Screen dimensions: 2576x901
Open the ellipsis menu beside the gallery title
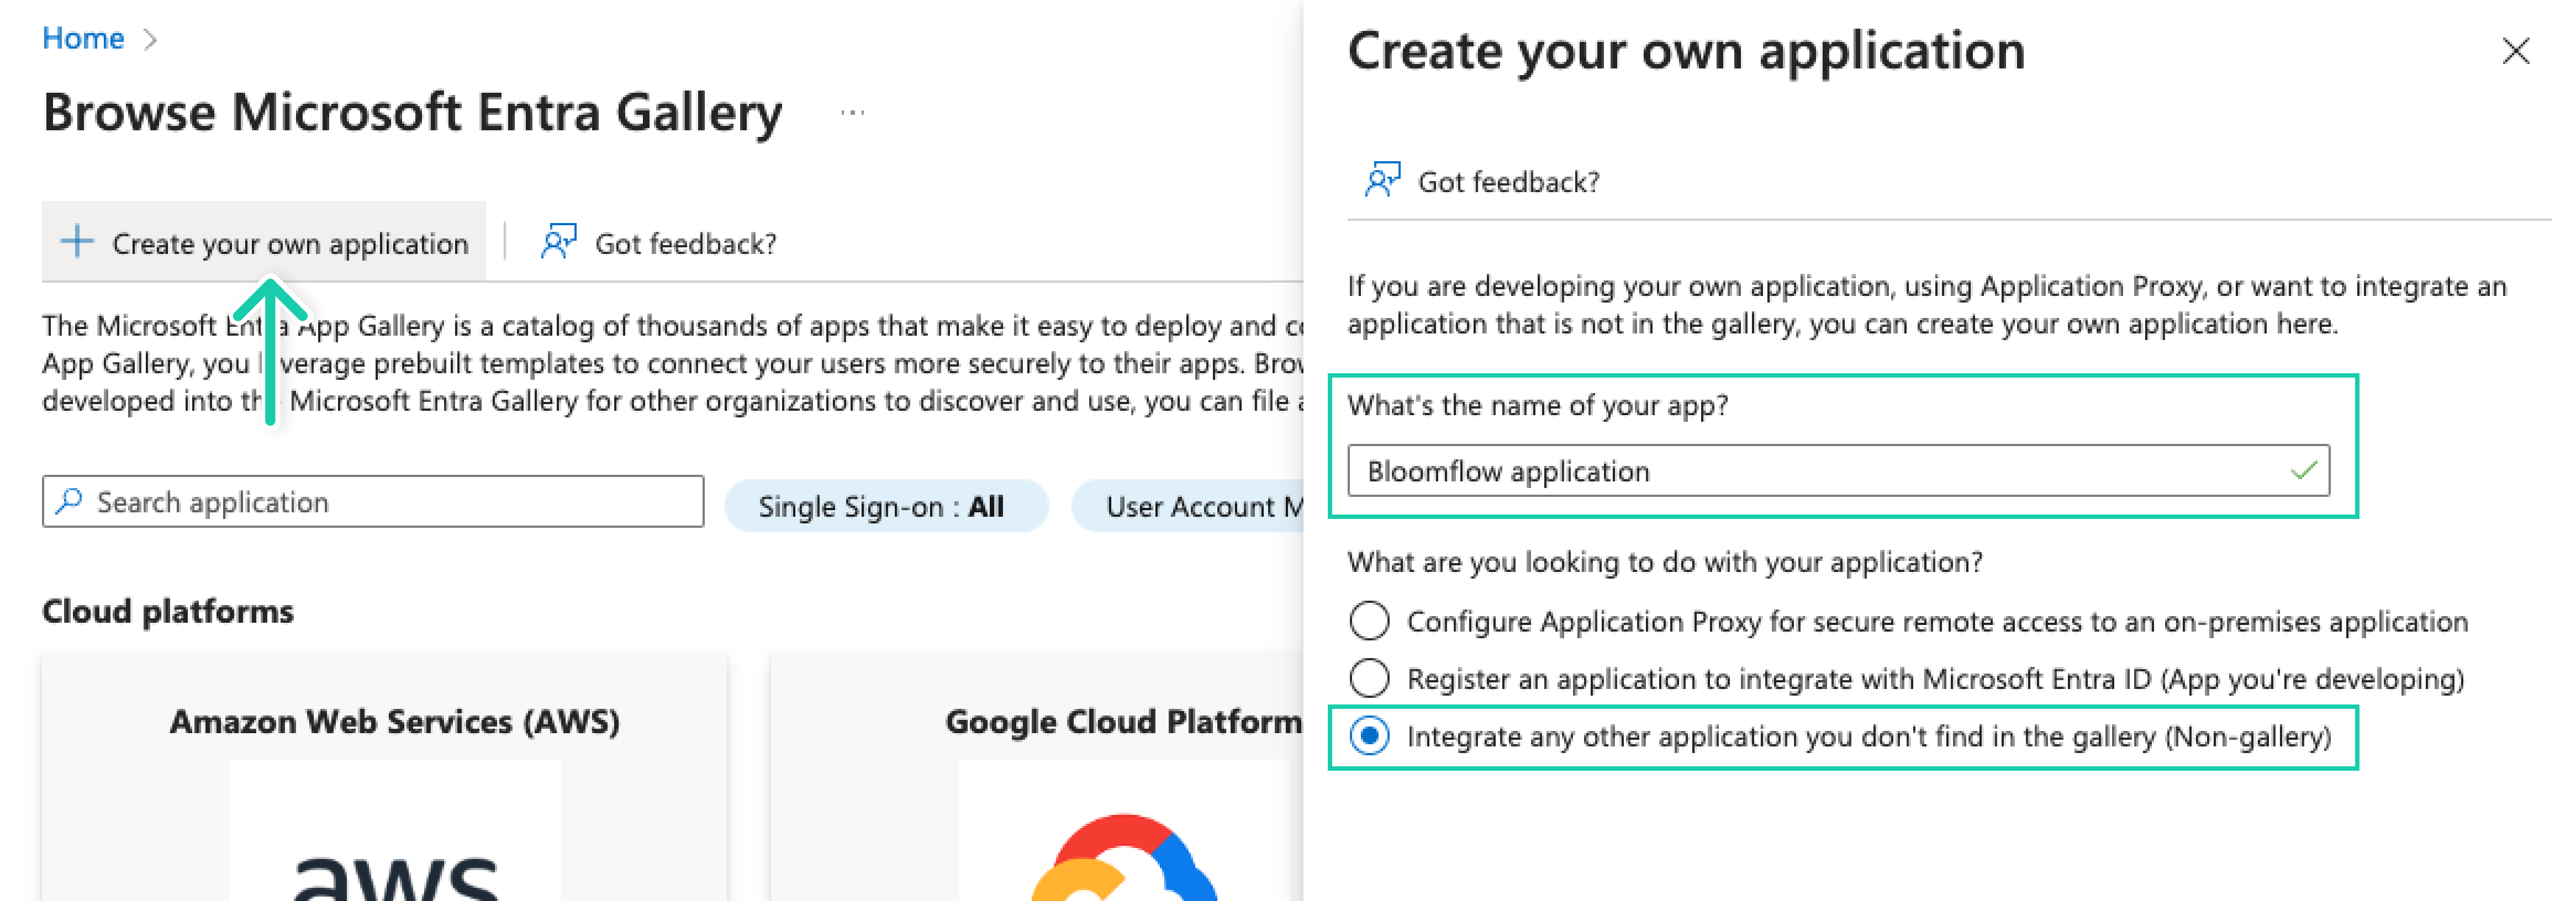[x=852, y=113]
